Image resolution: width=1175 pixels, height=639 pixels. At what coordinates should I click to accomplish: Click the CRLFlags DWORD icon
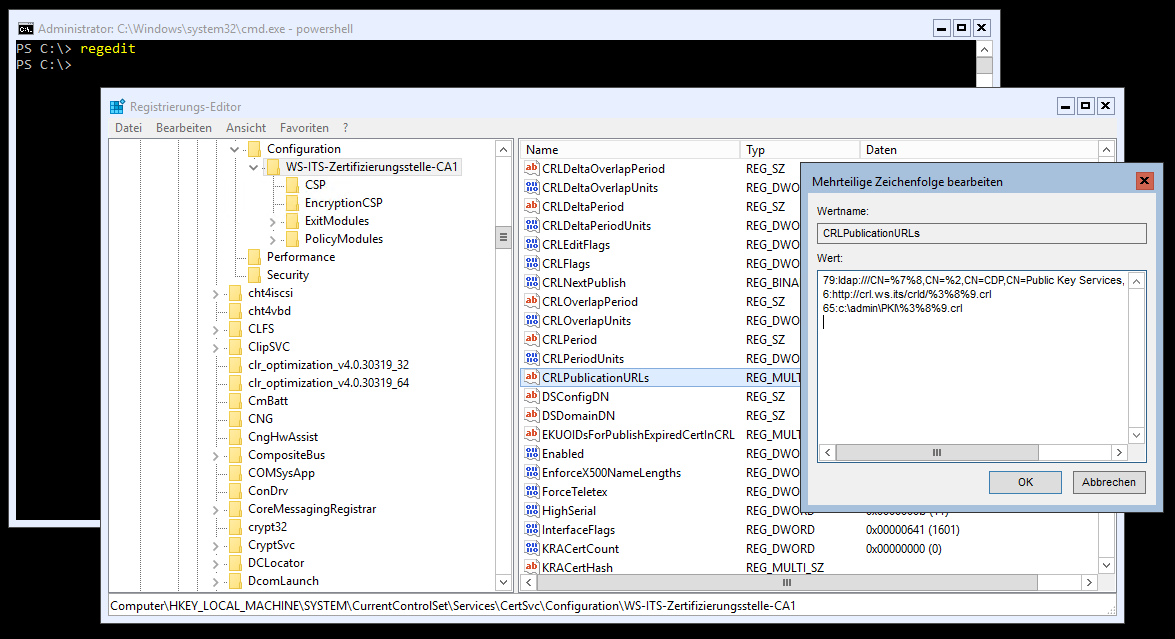[x=532, y=263]
